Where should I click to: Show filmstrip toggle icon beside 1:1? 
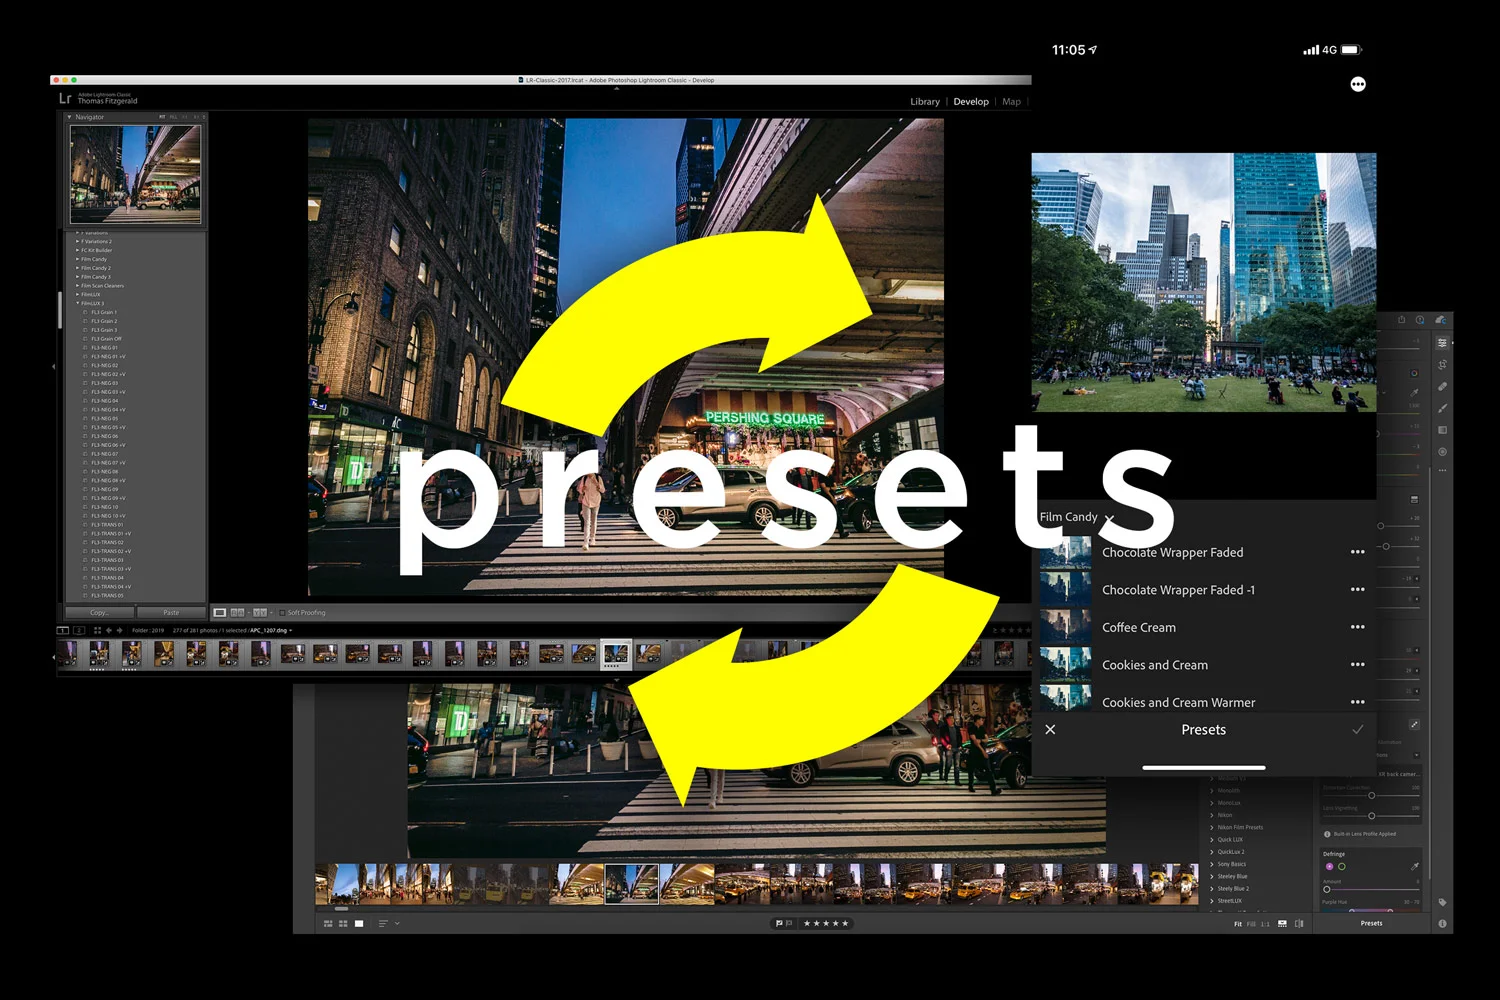[1282, 923]
